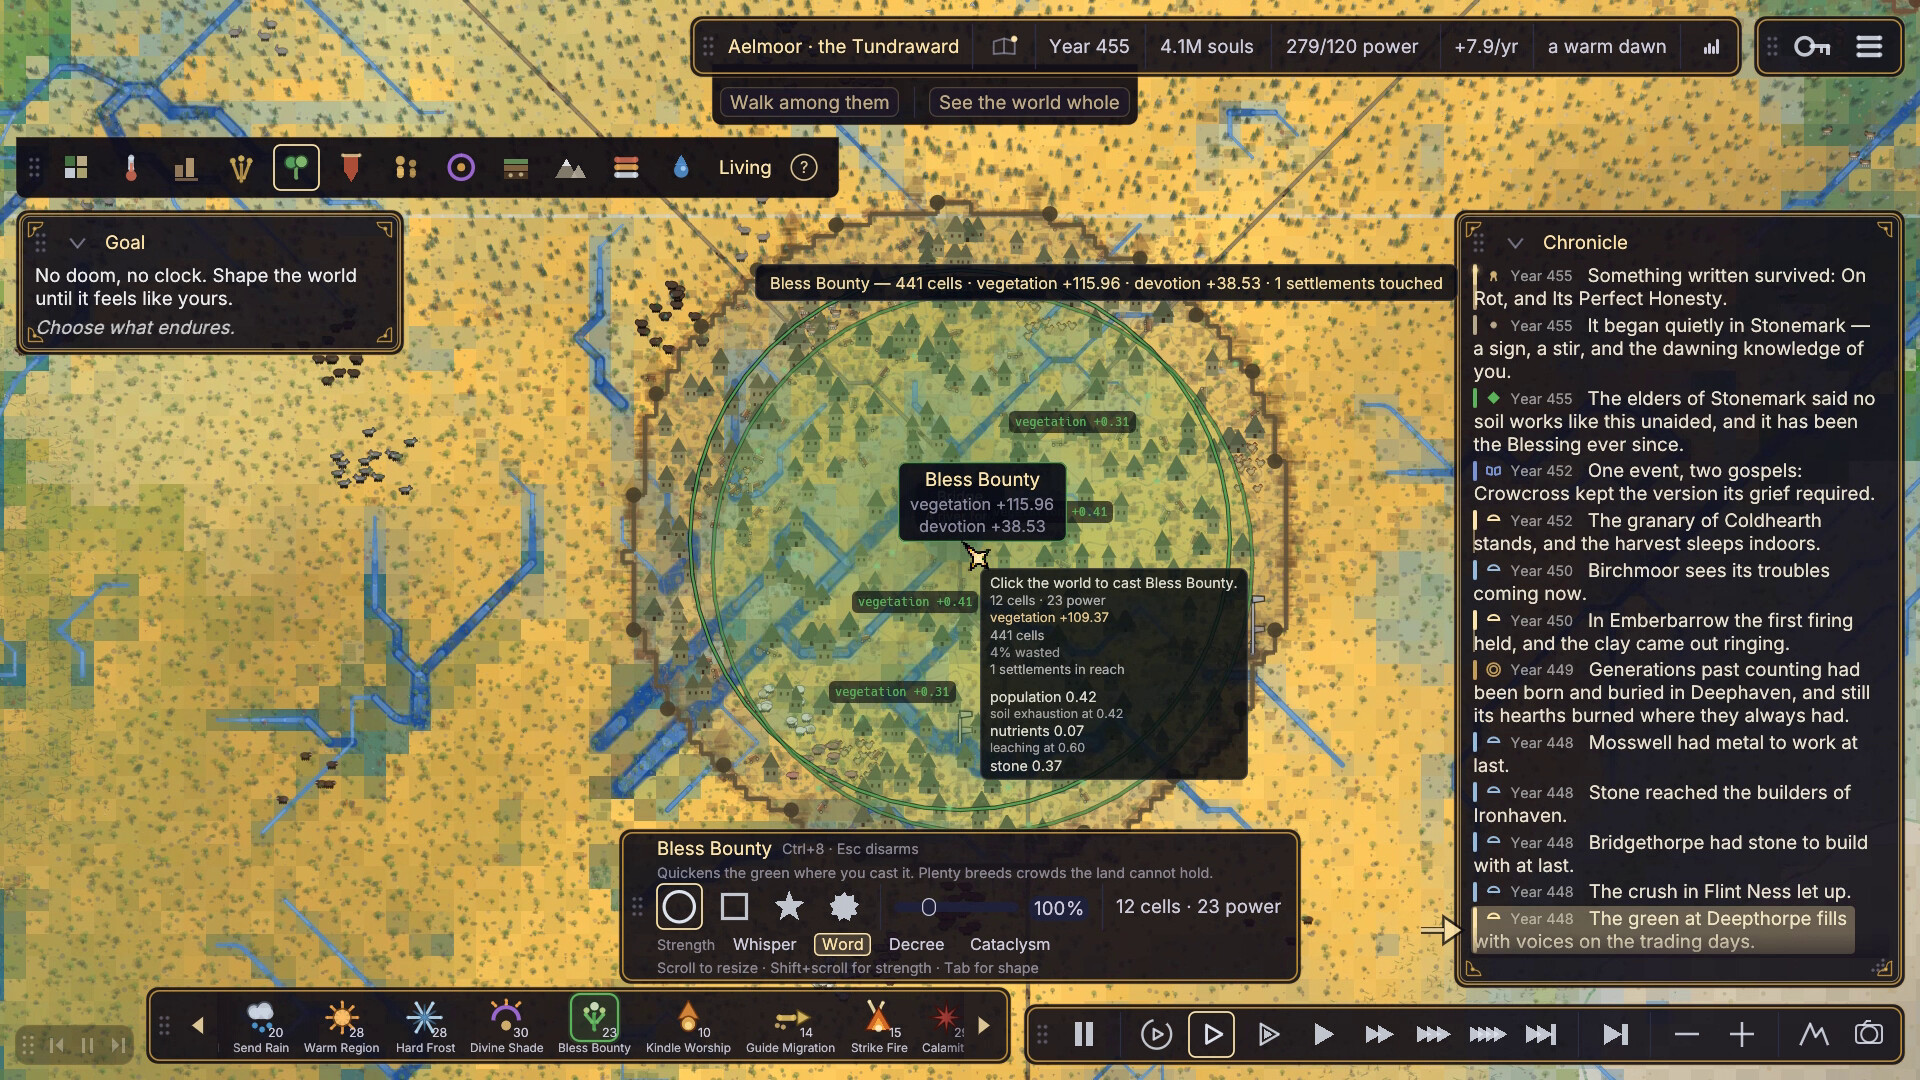Select the water droplet overlay icon

pos(681,168)
